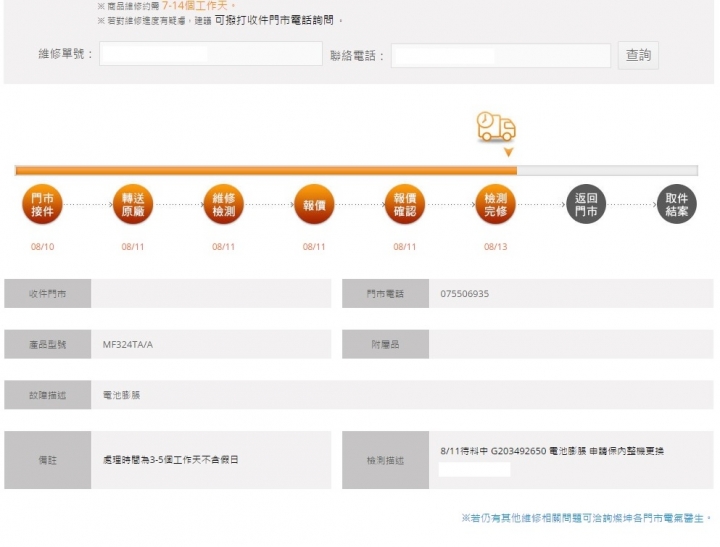
Task: Click the 備註 label cell
Action: pyautogui.click(x=47, y=460)
